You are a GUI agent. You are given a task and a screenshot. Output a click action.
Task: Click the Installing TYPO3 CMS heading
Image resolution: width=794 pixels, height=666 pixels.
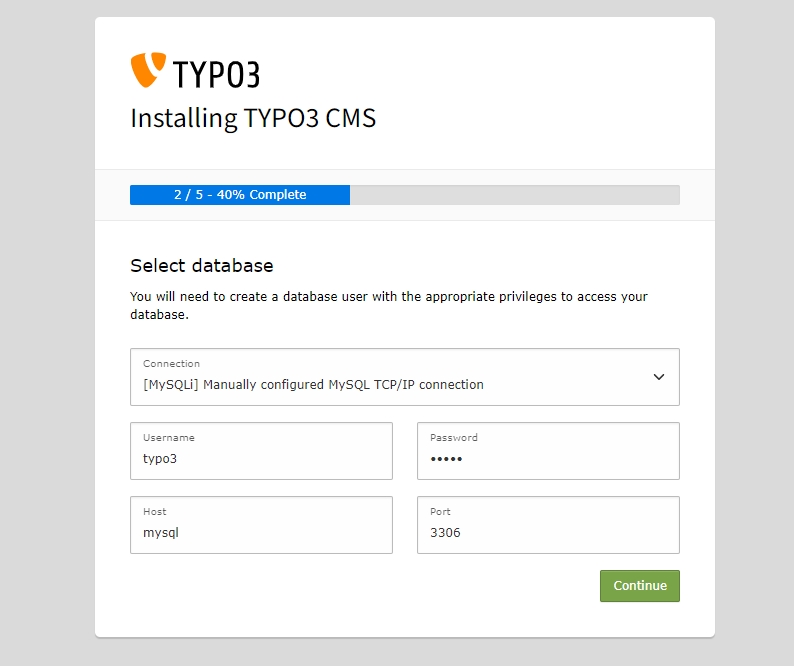tap(253, 118)
